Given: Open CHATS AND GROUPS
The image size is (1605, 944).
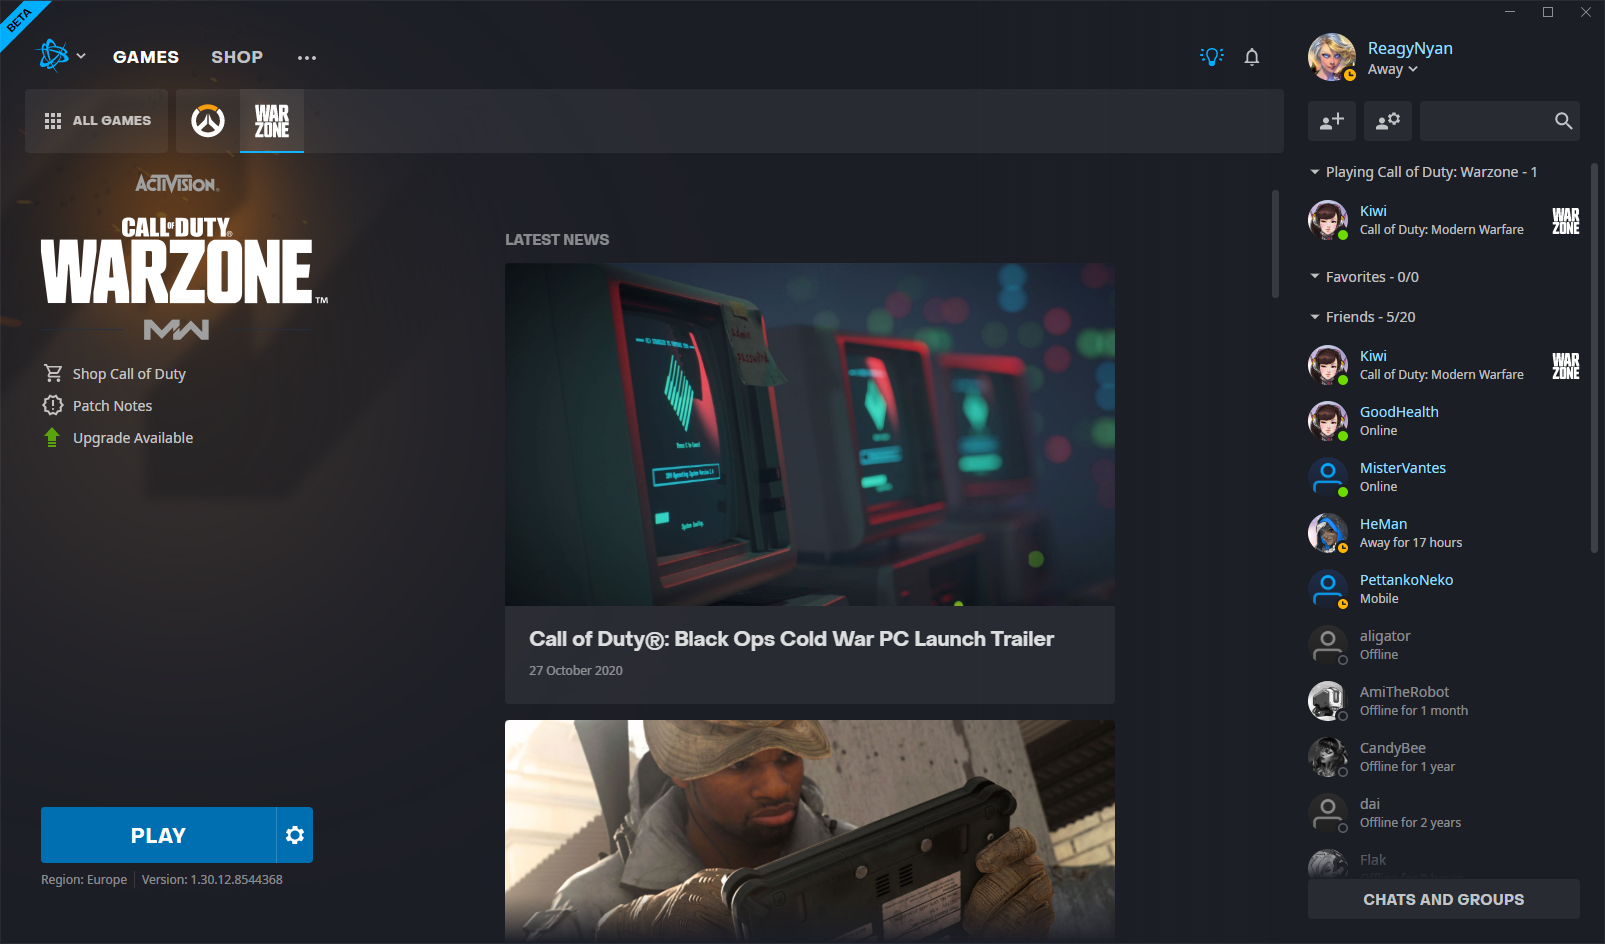Looking at the screenshot, I should click(x=1444, y=899).
